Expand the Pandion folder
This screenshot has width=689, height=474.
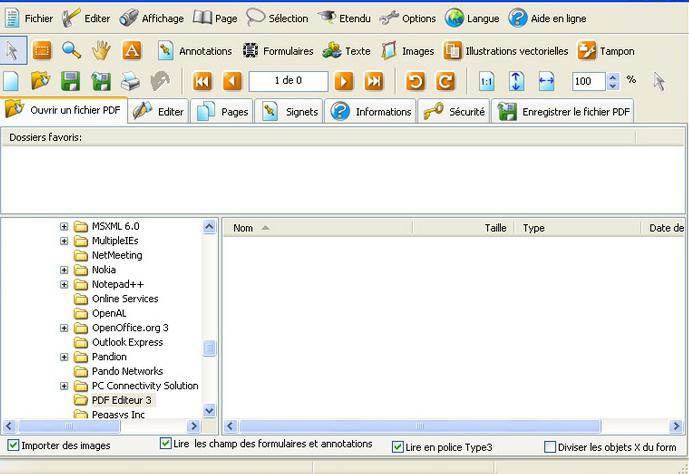(x=64, y=357)
